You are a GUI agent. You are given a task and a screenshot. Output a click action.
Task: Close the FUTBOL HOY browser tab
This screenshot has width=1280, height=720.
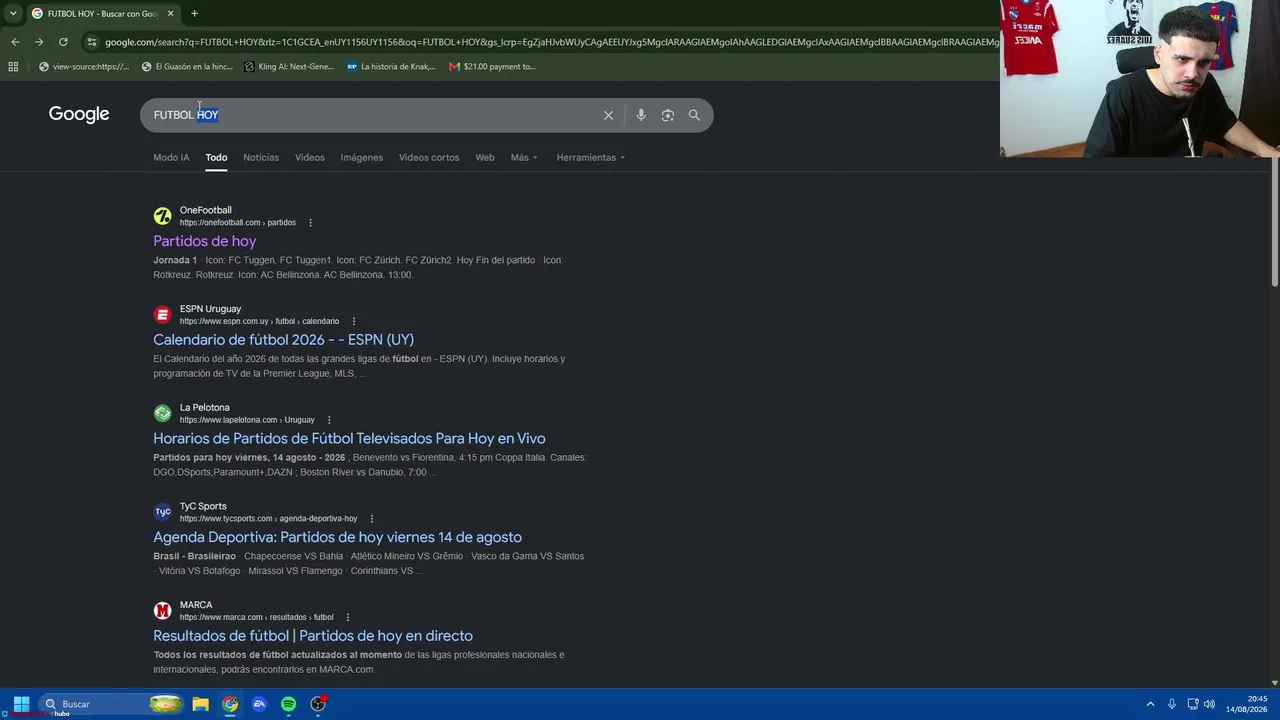pyautogui.click(x=170, y=13)
